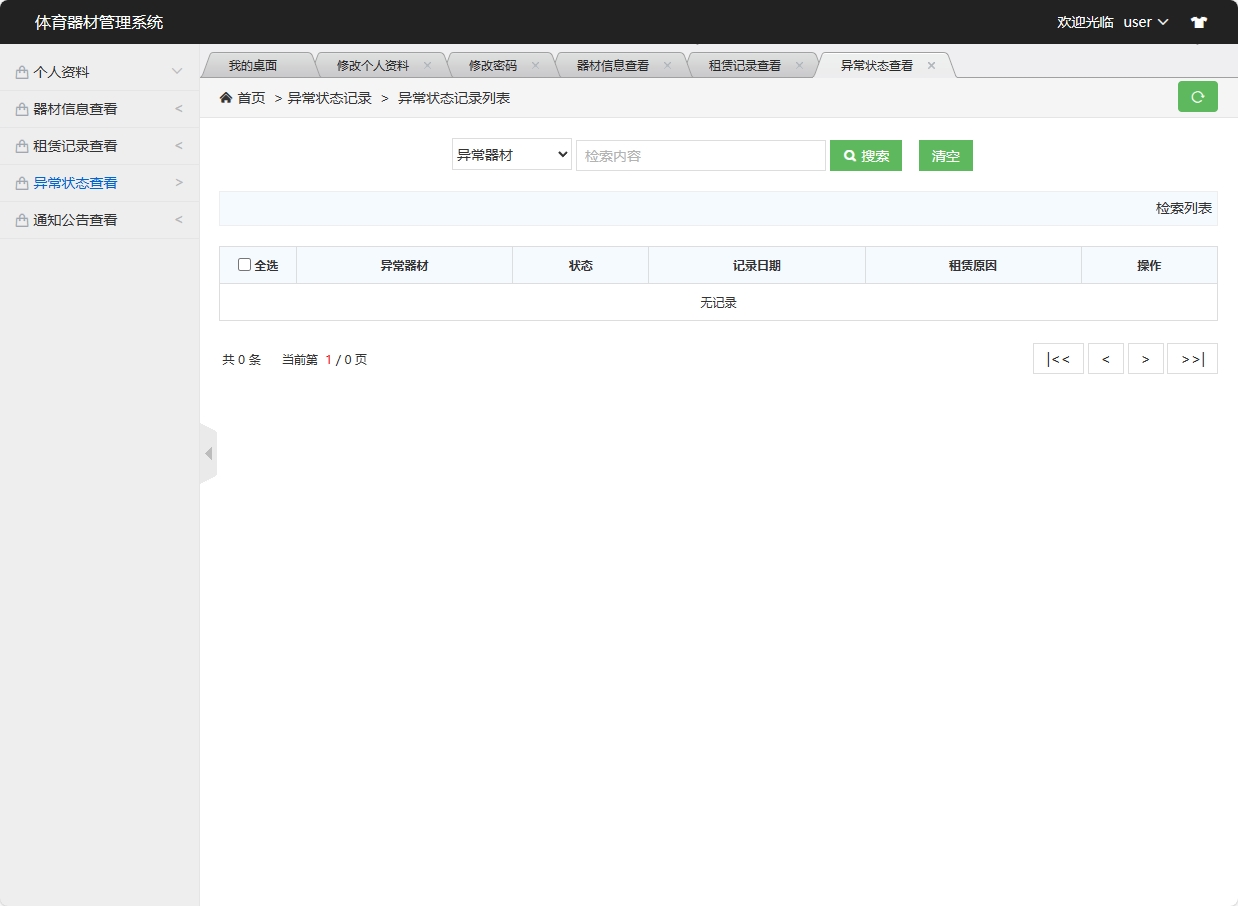Click the 清空 clear button

pyautogui.click(x=944, y=155)
